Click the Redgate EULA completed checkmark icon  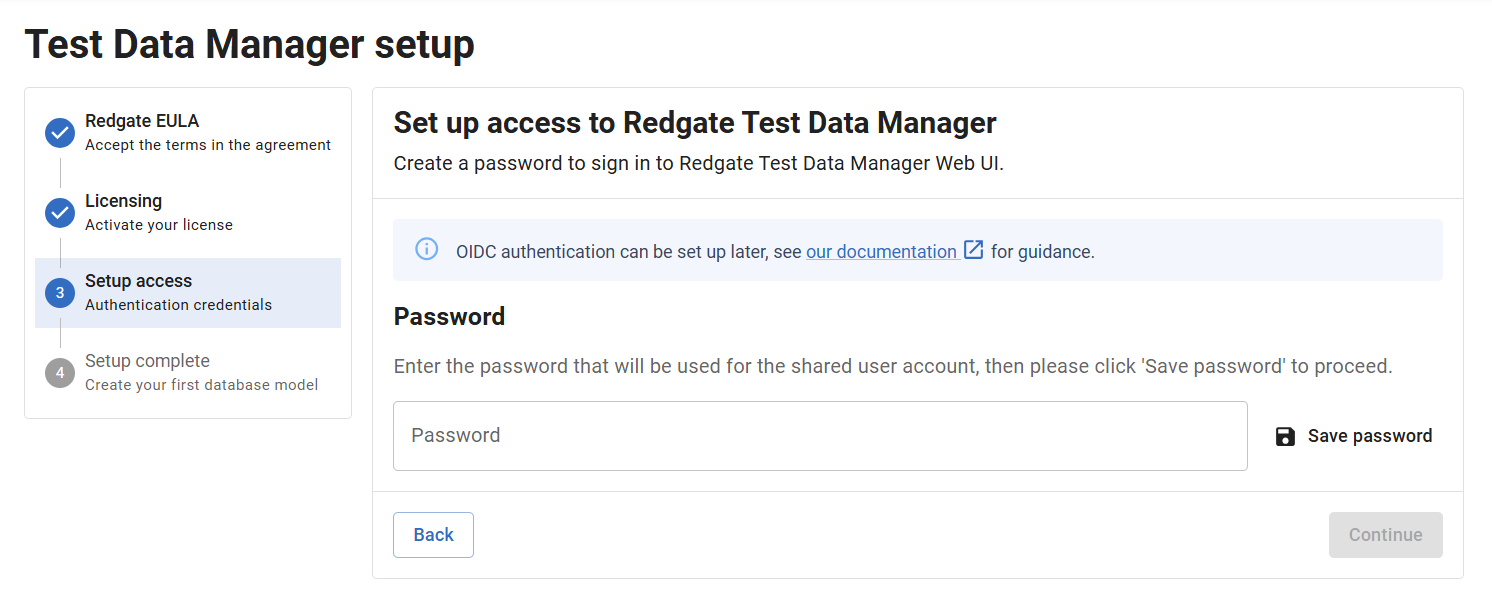pyautogui.click(x=60, y=132)
